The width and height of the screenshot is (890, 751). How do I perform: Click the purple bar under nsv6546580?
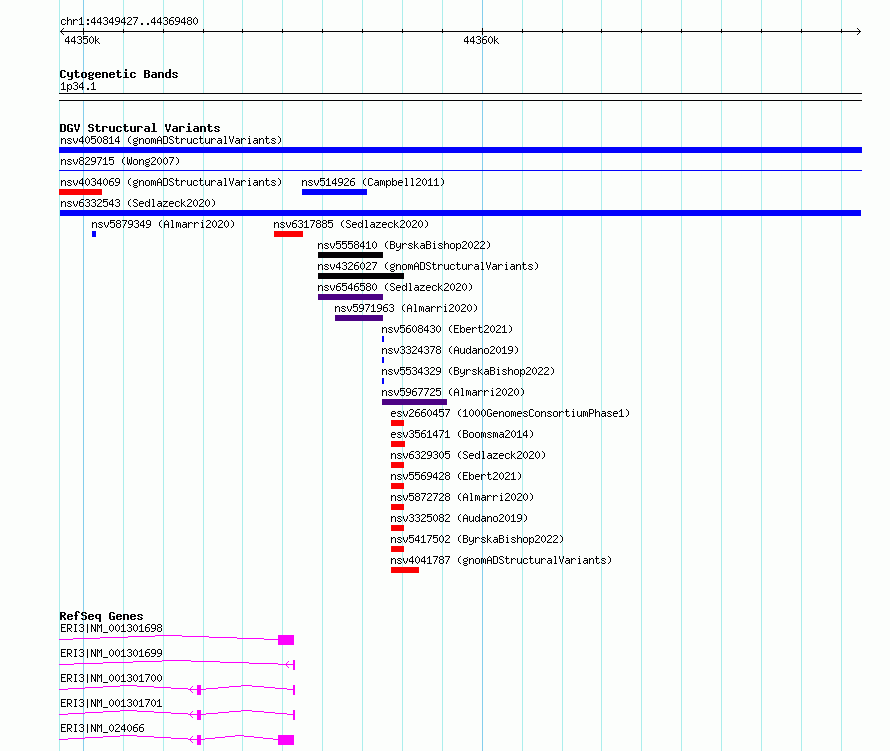[x=350, y=297]
